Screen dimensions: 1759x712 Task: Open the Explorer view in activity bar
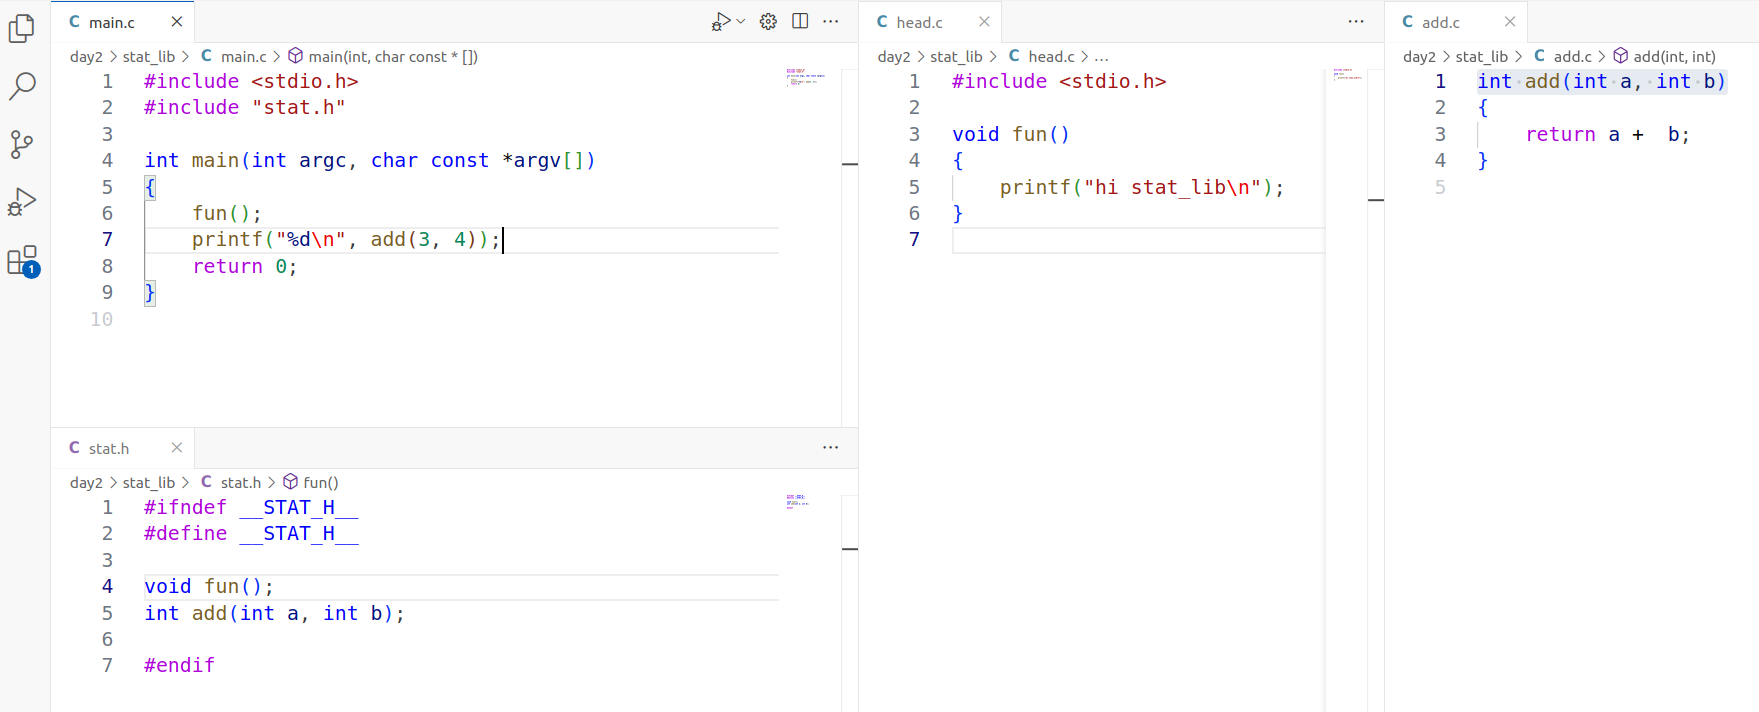coord(22,29)
